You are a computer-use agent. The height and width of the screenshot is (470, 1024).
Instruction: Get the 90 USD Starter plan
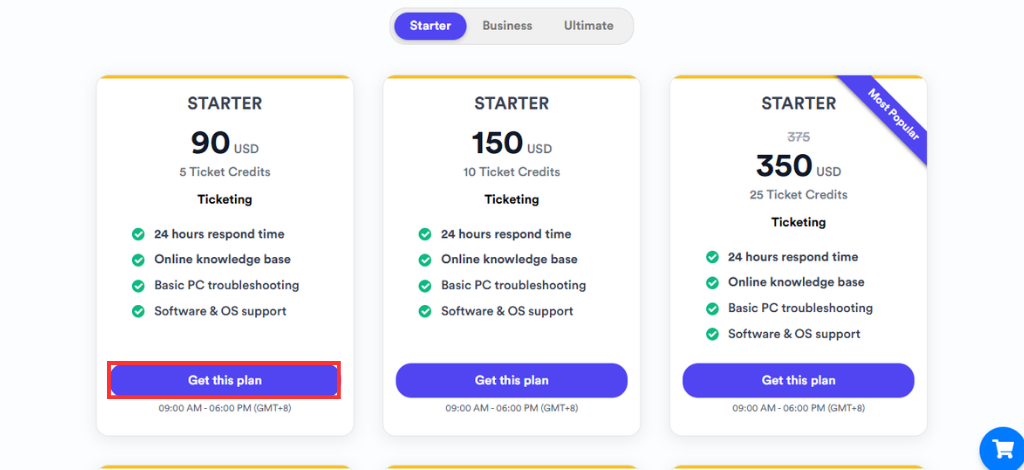225,380
